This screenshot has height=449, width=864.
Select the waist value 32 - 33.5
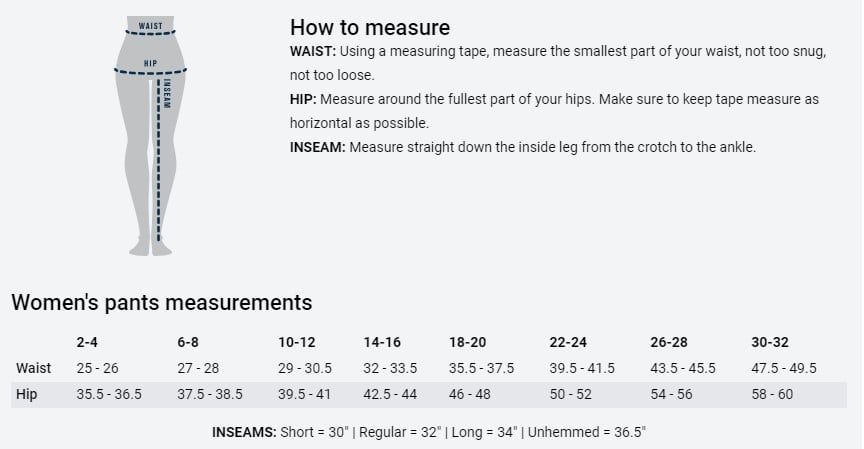390,368
